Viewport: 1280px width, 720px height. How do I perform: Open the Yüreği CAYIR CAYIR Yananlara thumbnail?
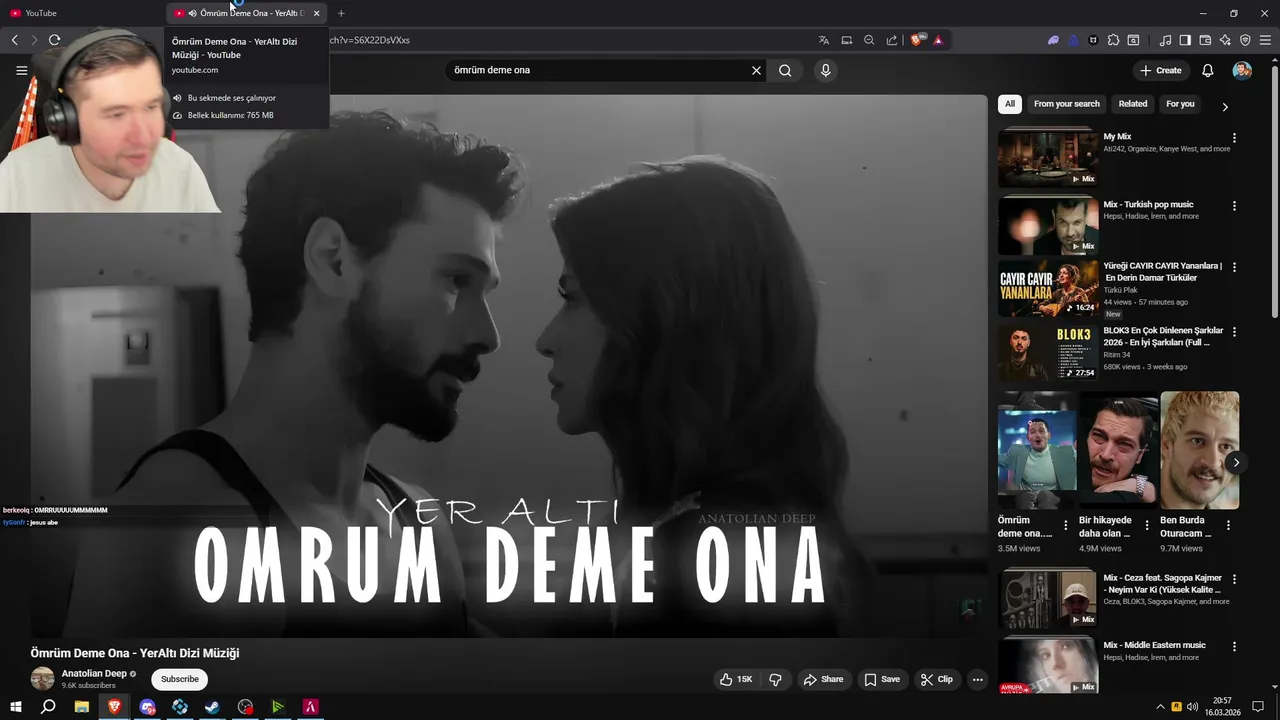(1048, 288)
